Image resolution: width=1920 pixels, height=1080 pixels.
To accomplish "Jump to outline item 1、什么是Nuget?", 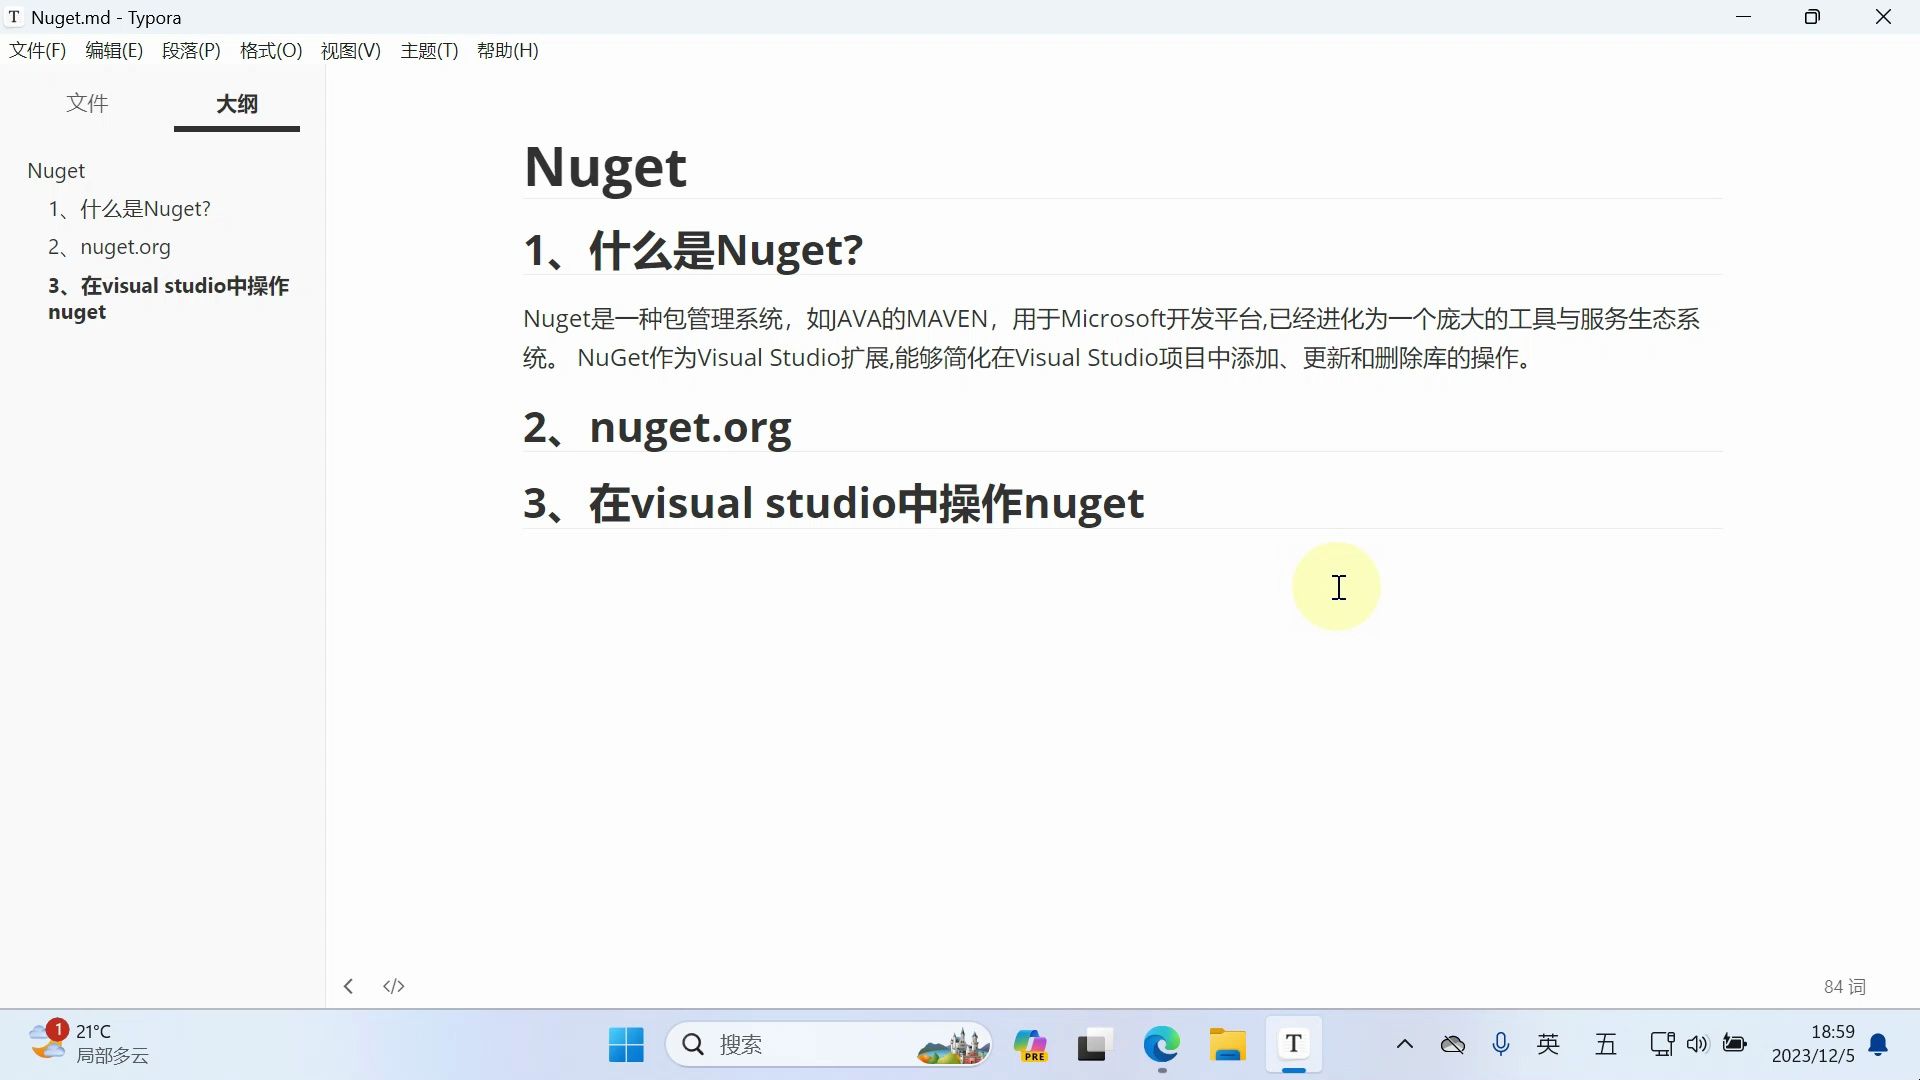I will tap(130, 209).
